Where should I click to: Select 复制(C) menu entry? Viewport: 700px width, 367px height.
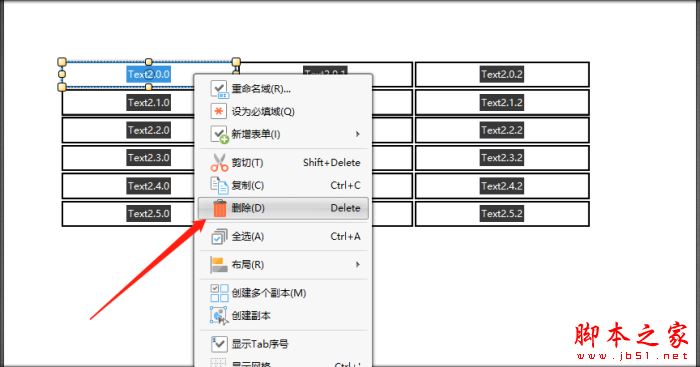point(283,185)
